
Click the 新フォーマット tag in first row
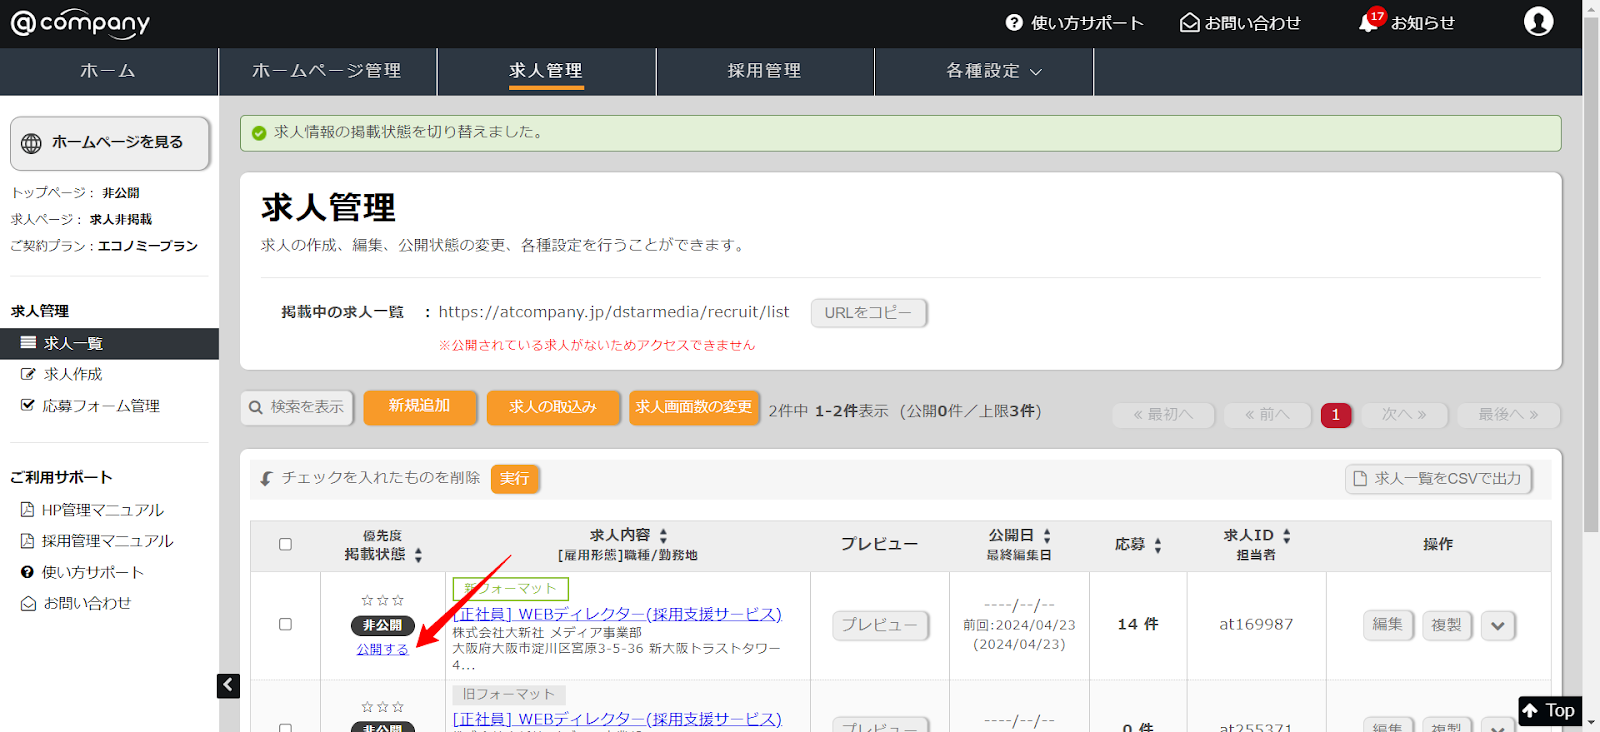pos(510,589)
